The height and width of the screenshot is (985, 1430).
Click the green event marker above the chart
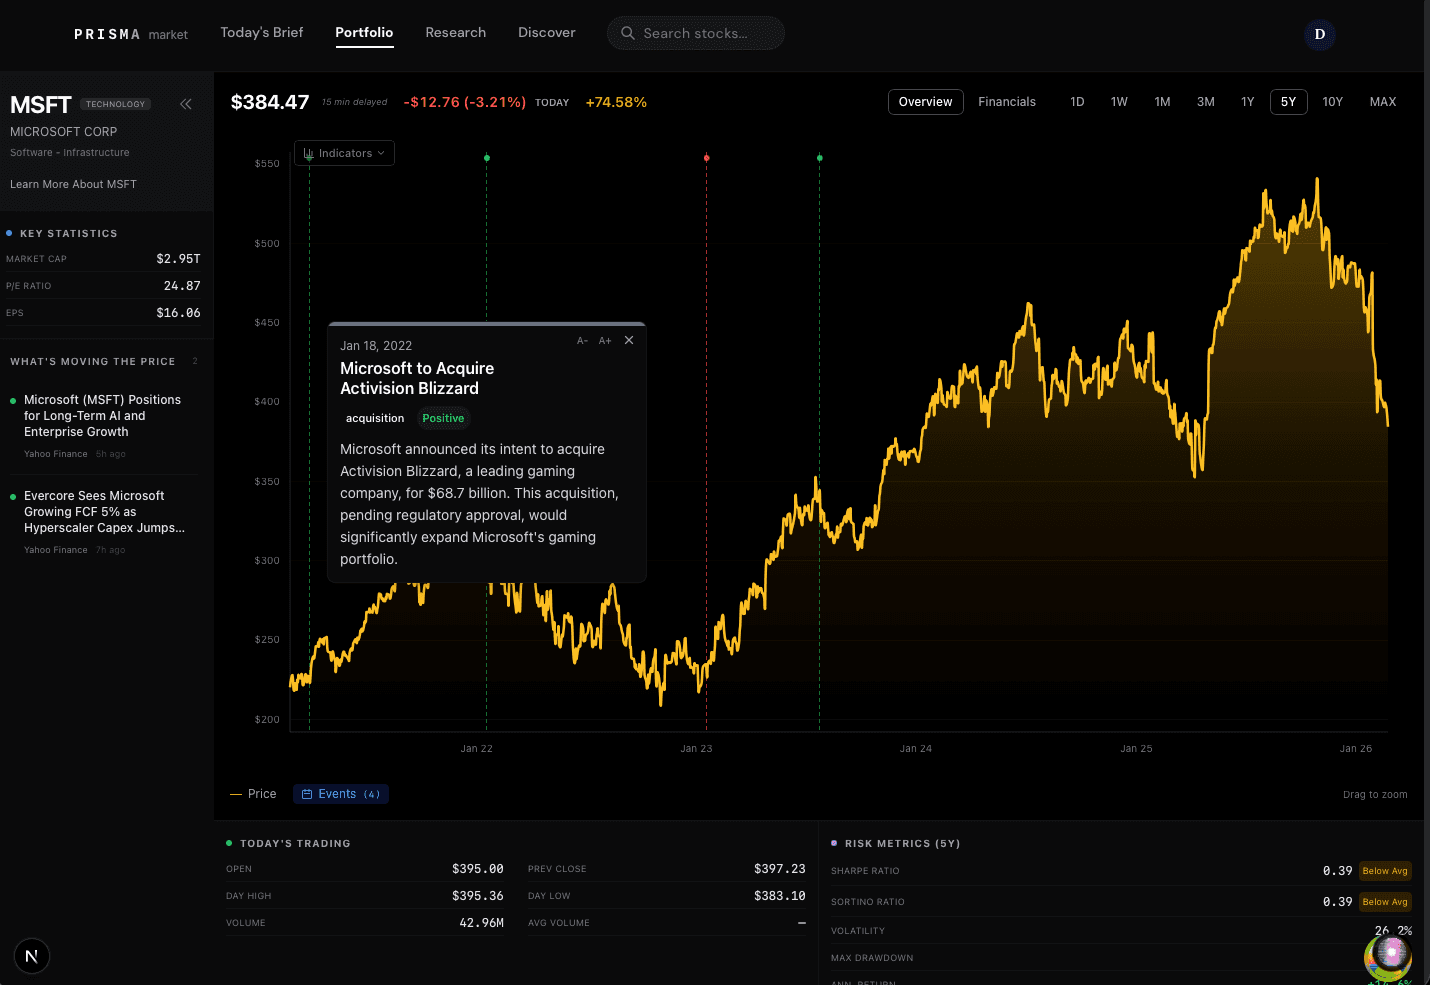coord(487,157)
